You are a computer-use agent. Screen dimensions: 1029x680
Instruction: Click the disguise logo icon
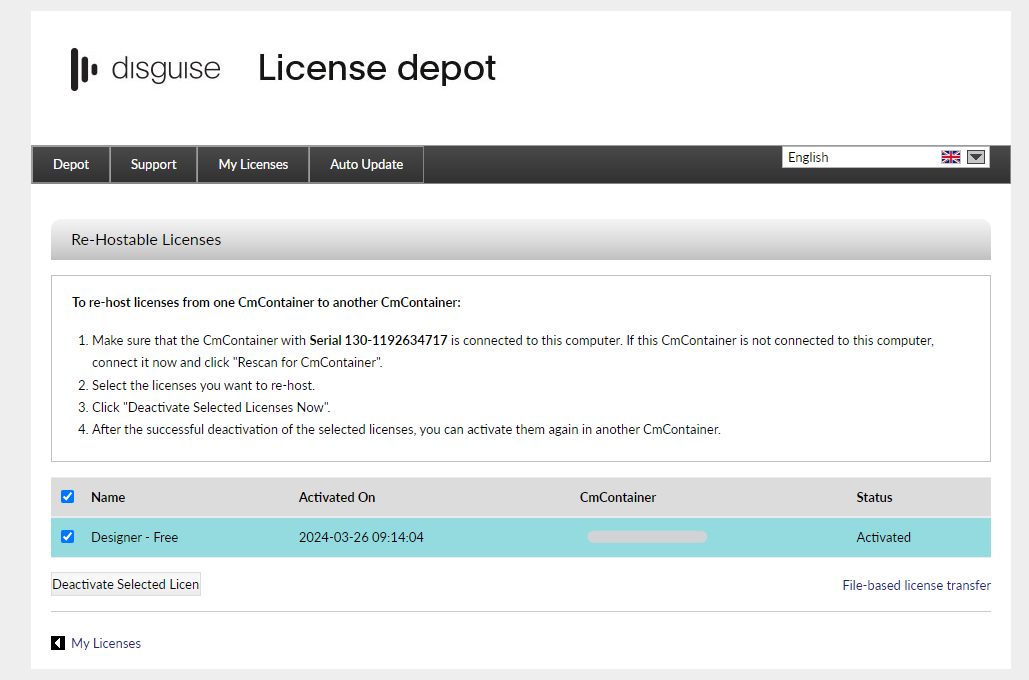(85, 67)
